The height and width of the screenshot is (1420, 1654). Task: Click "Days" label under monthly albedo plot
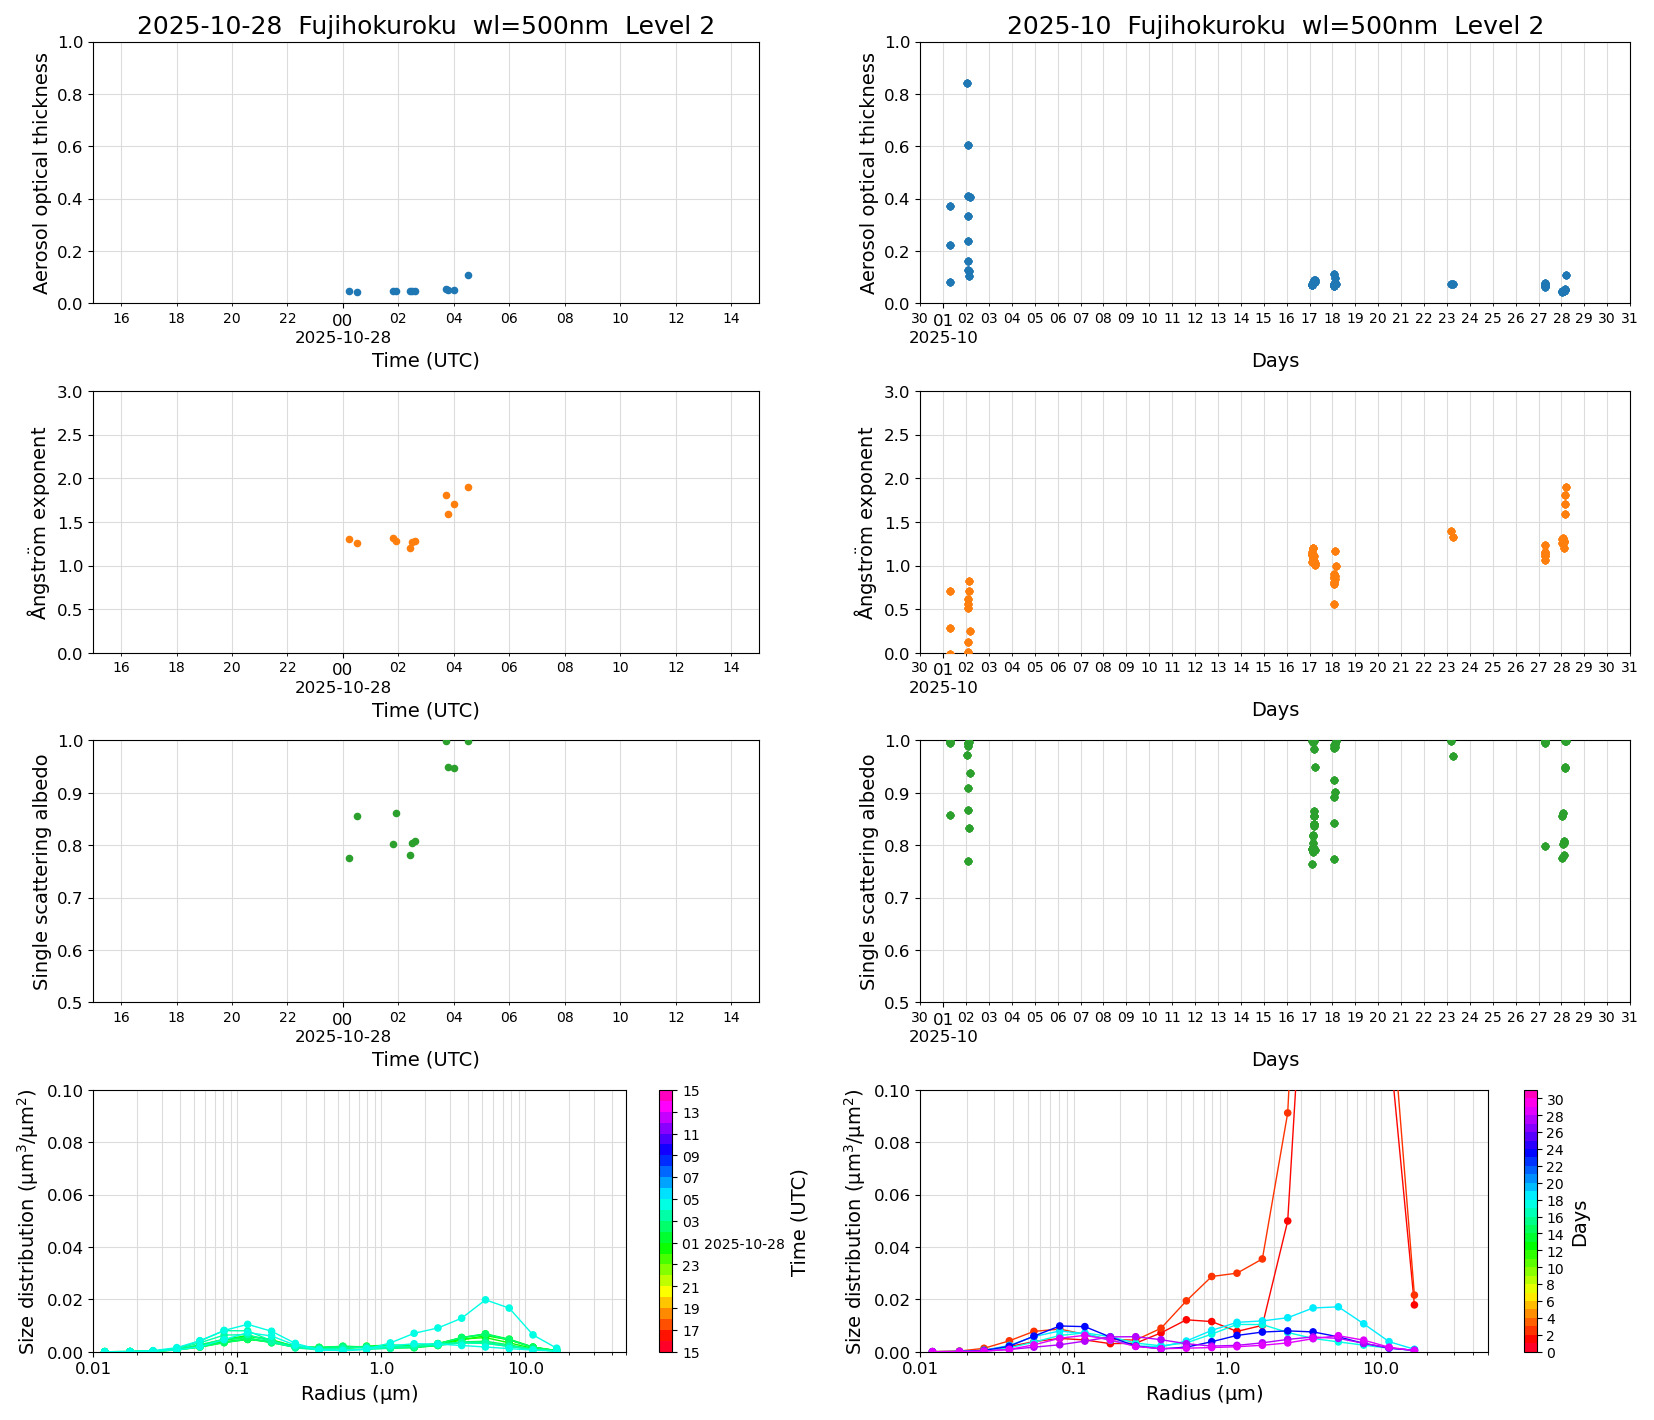pos(1274,1059)
